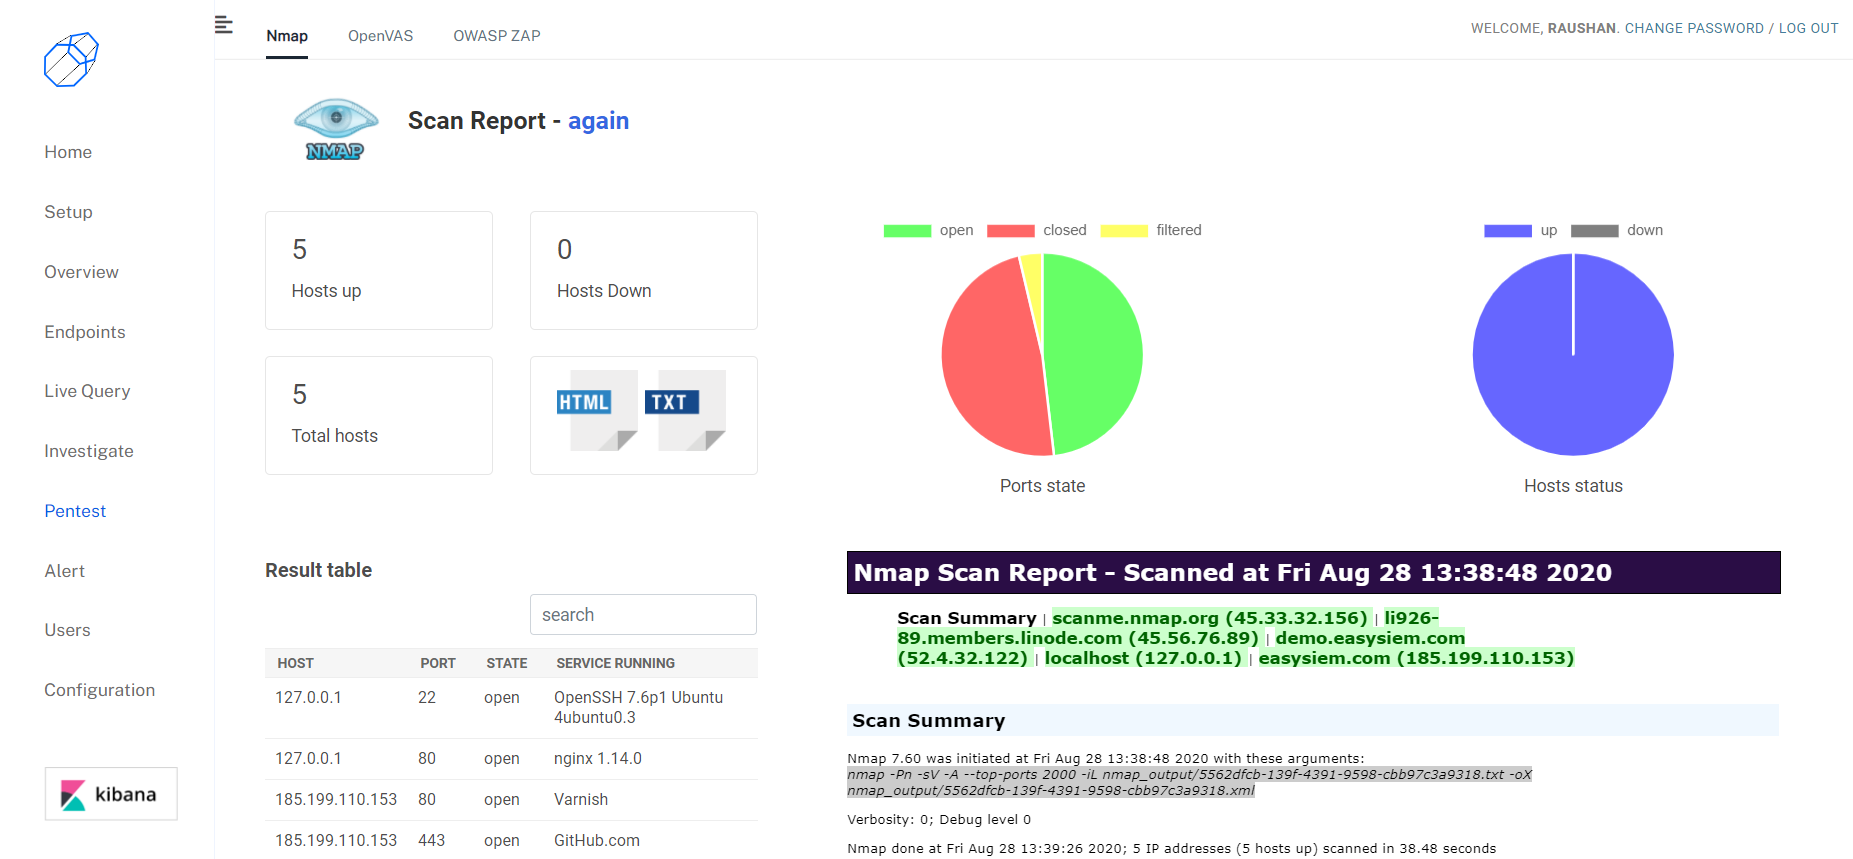
Task: Click port '443' cell in the table
Action: [432, 841]
